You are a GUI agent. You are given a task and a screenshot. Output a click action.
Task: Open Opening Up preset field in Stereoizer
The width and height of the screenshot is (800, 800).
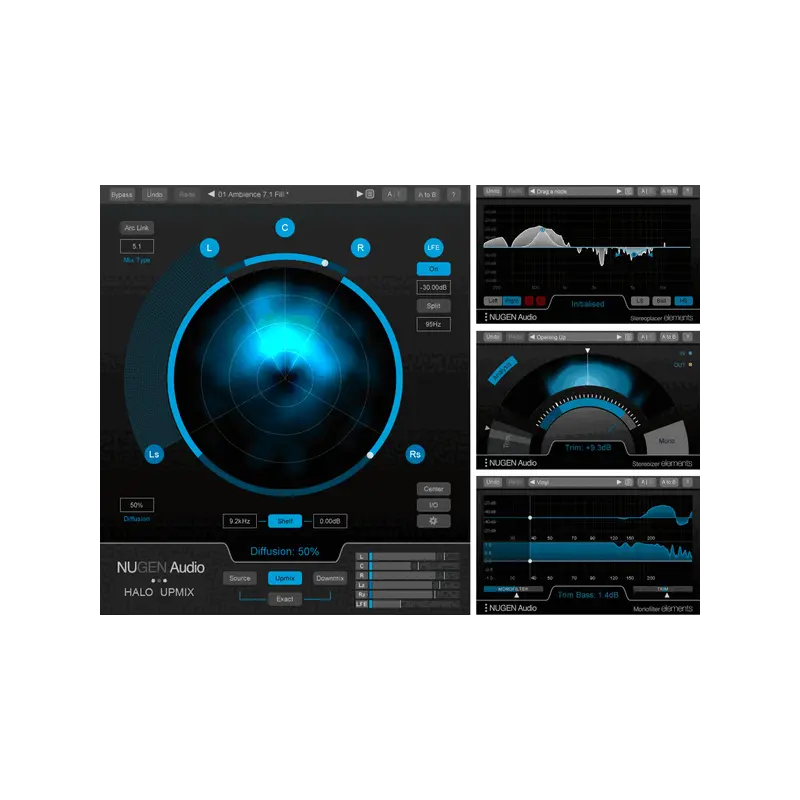coord(575,337)
